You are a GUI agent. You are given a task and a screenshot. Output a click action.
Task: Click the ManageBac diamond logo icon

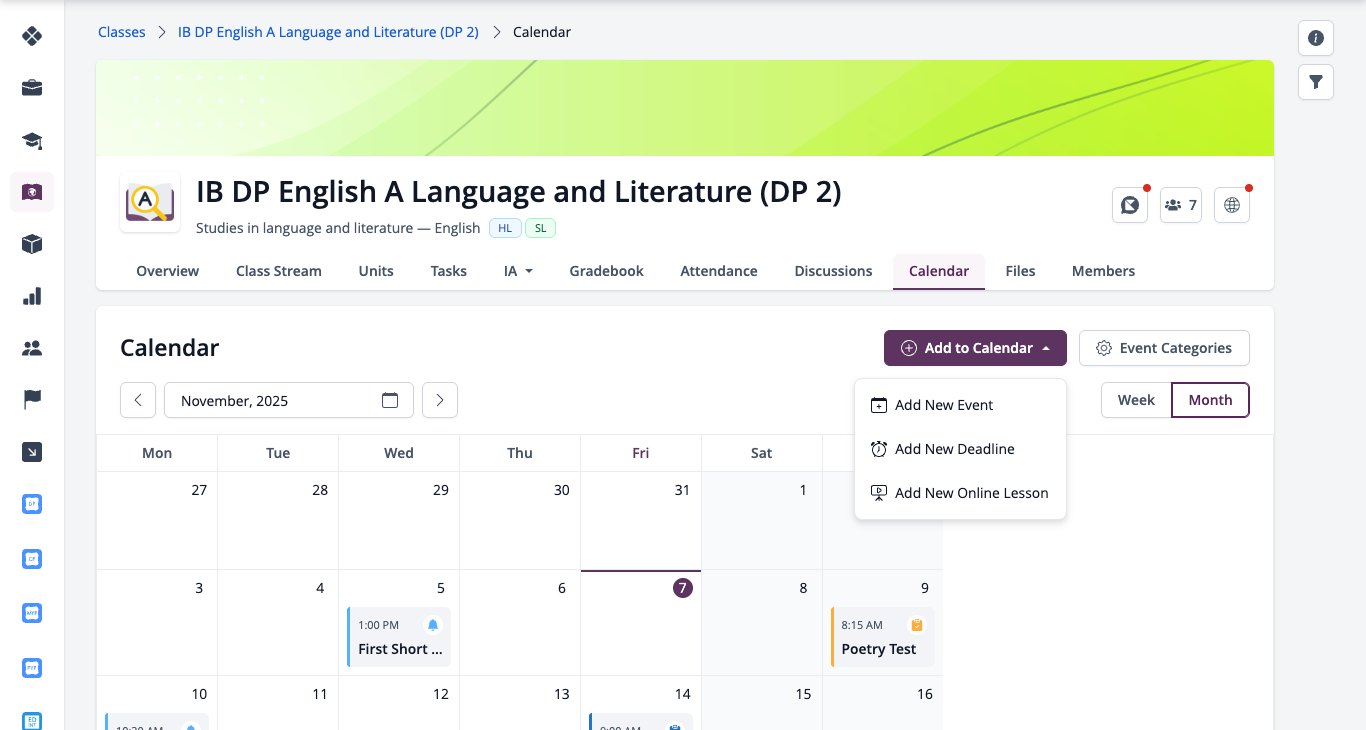coord(32,37)
